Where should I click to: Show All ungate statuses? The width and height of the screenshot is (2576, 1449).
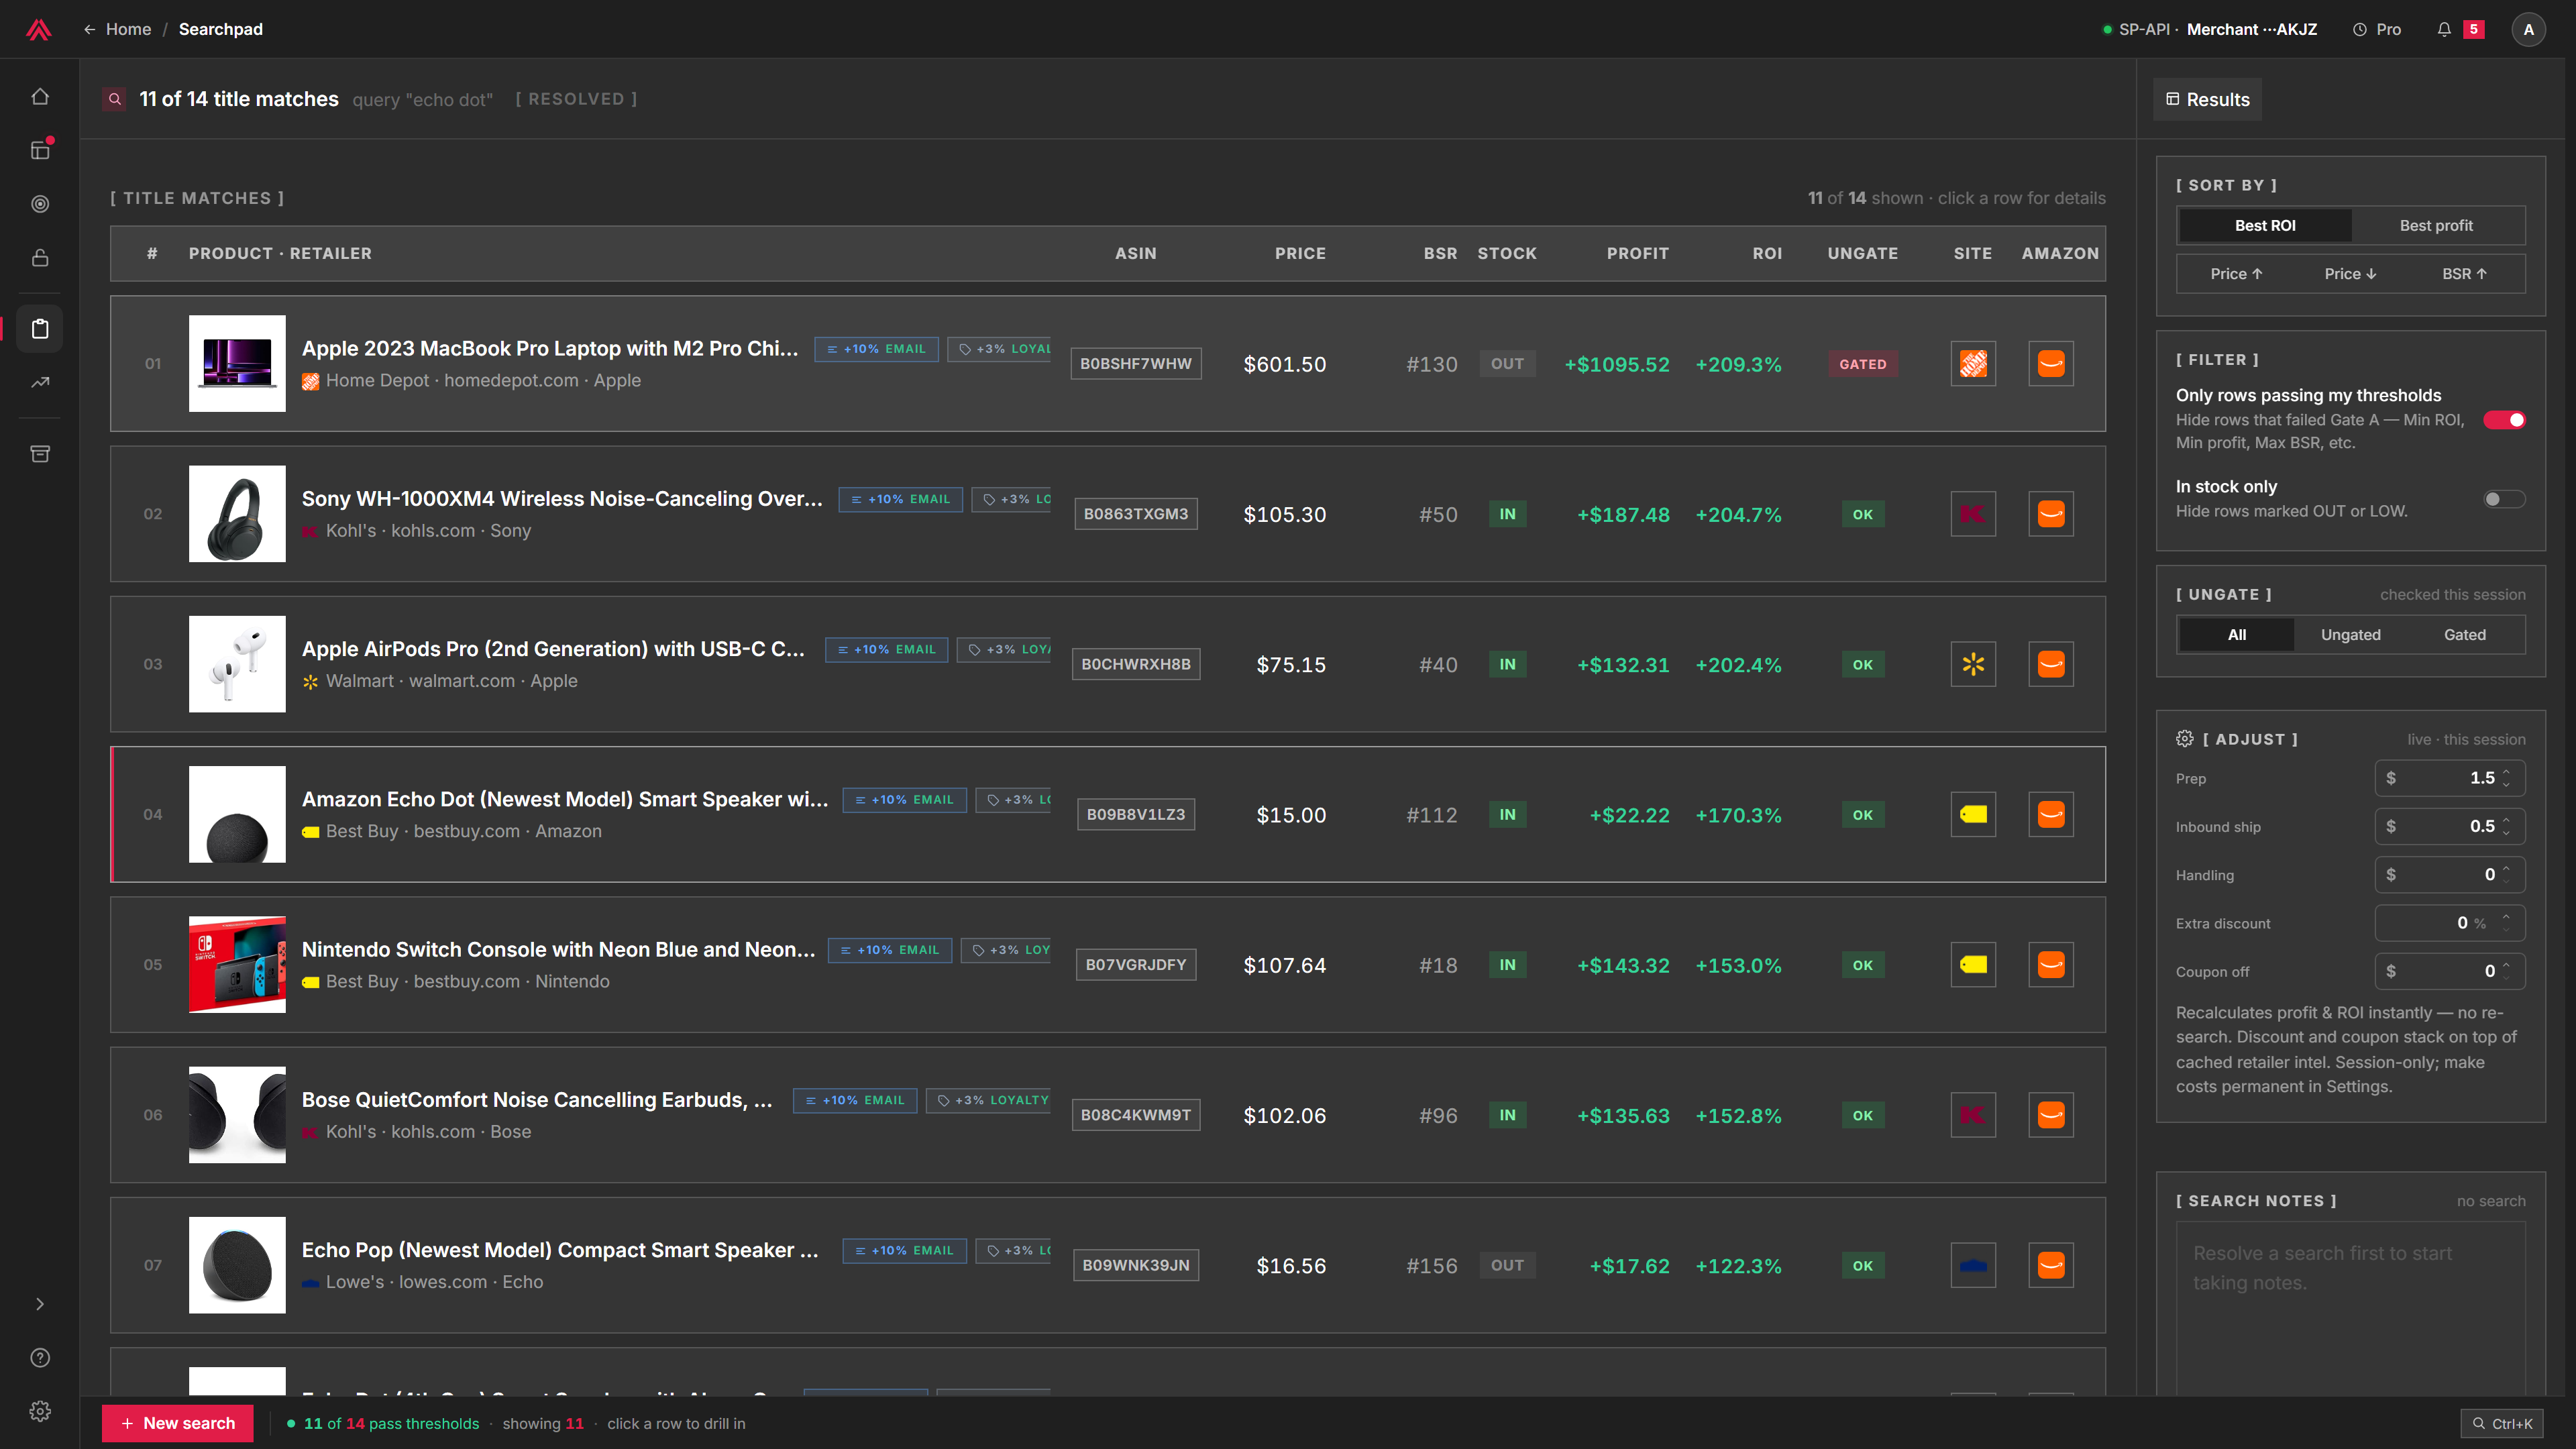2237,635
